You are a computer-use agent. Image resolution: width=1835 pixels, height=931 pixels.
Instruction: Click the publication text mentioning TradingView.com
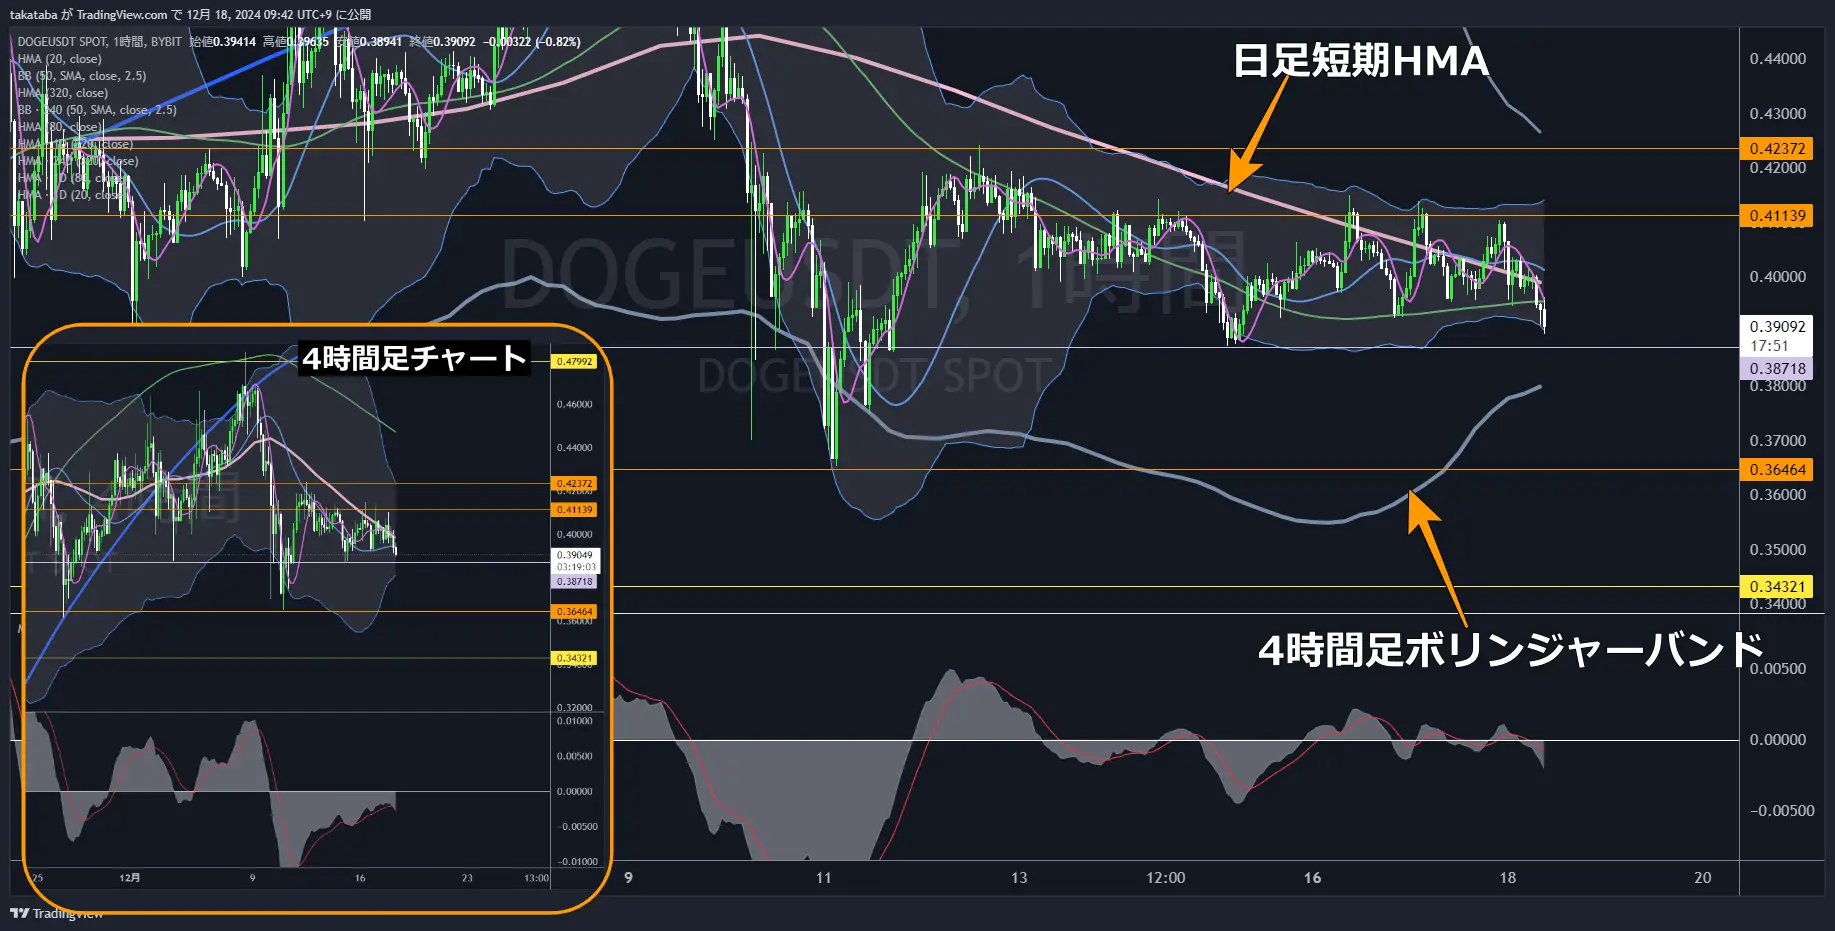click(x=190, y=14)
